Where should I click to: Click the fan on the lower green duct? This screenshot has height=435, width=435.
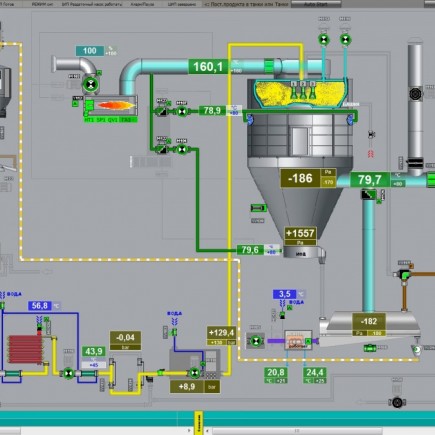182,150
